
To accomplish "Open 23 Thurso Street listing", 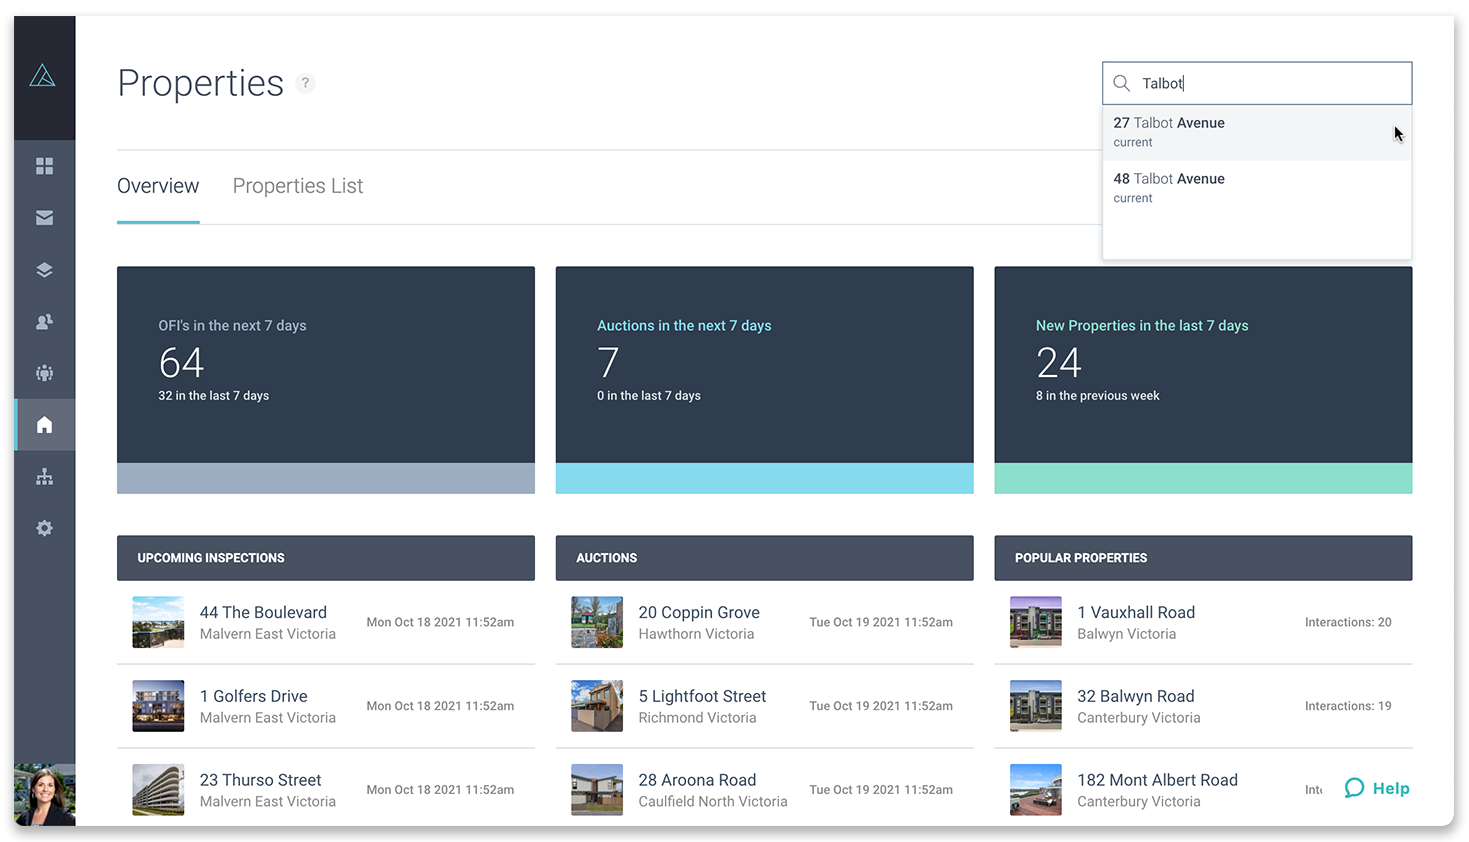I will point(326,789).
